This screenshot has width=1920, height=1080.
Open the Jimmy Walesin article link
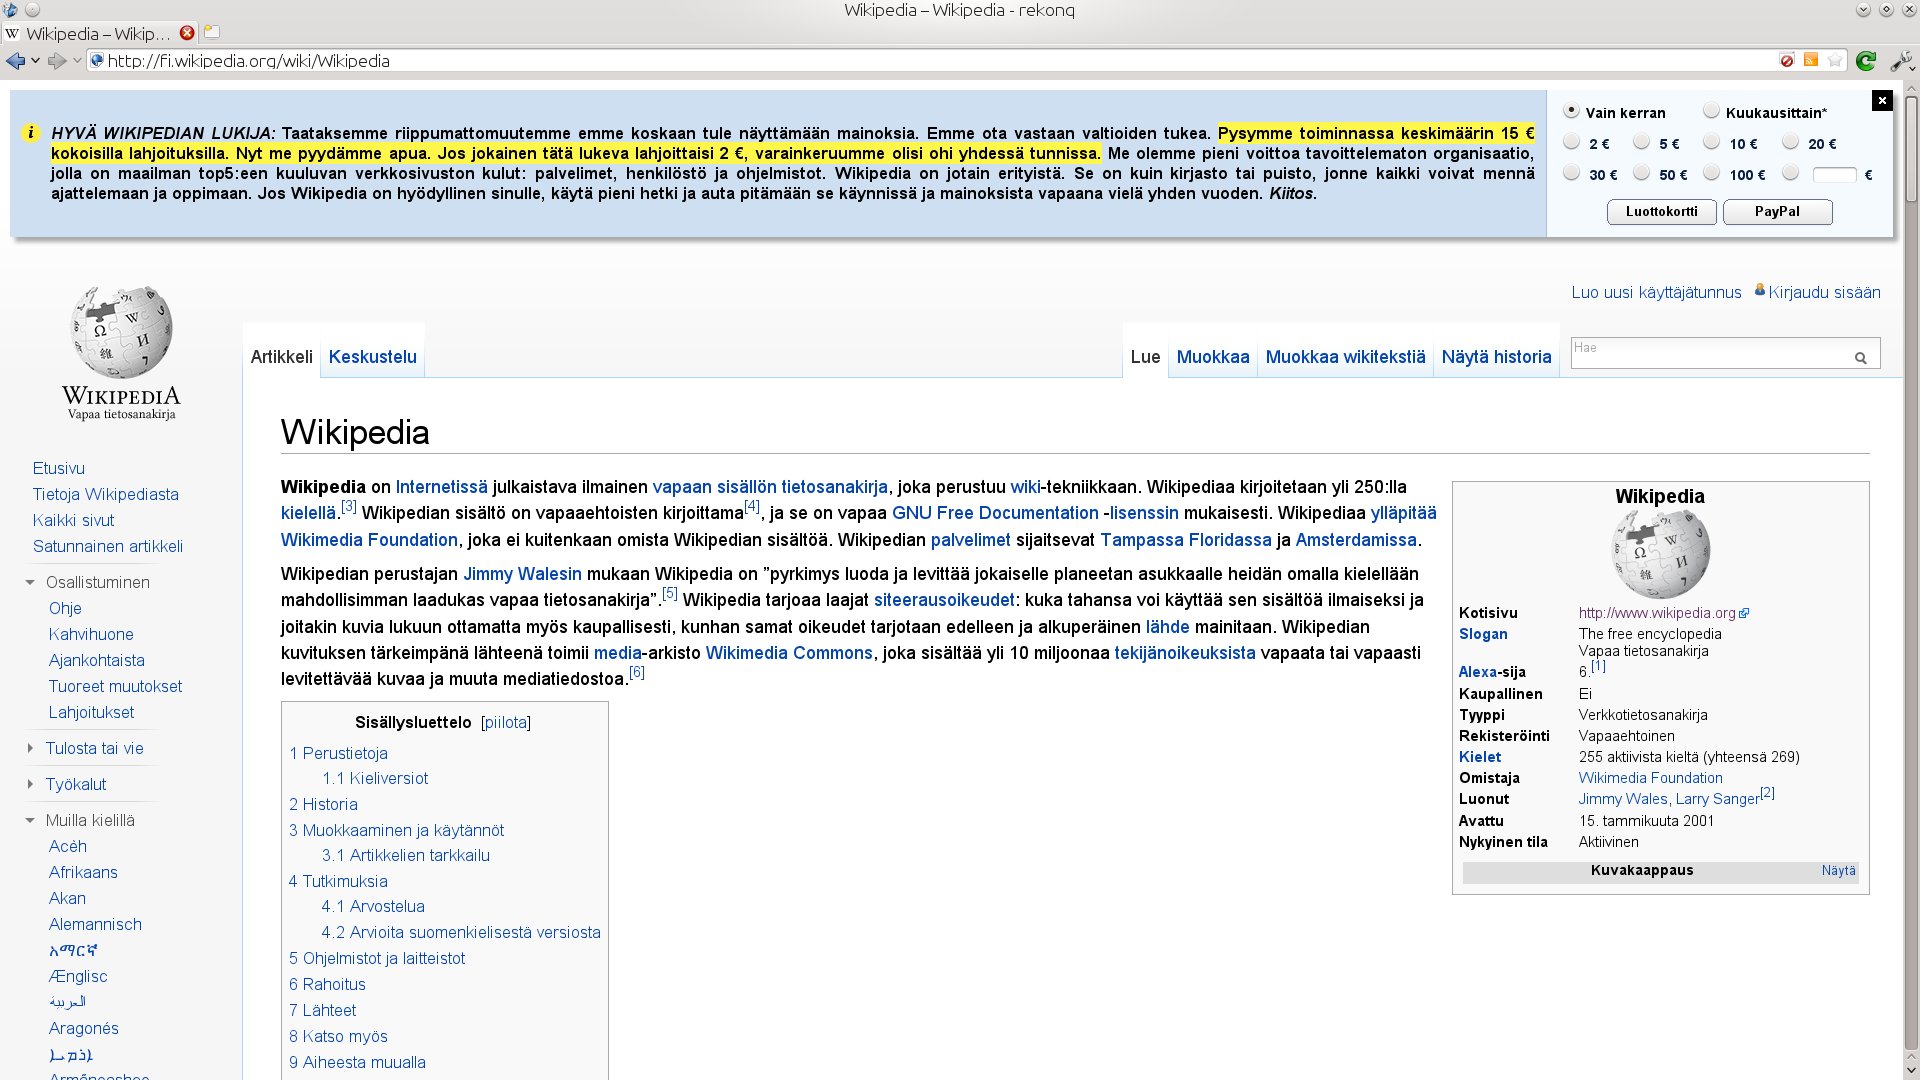[522, 574]
